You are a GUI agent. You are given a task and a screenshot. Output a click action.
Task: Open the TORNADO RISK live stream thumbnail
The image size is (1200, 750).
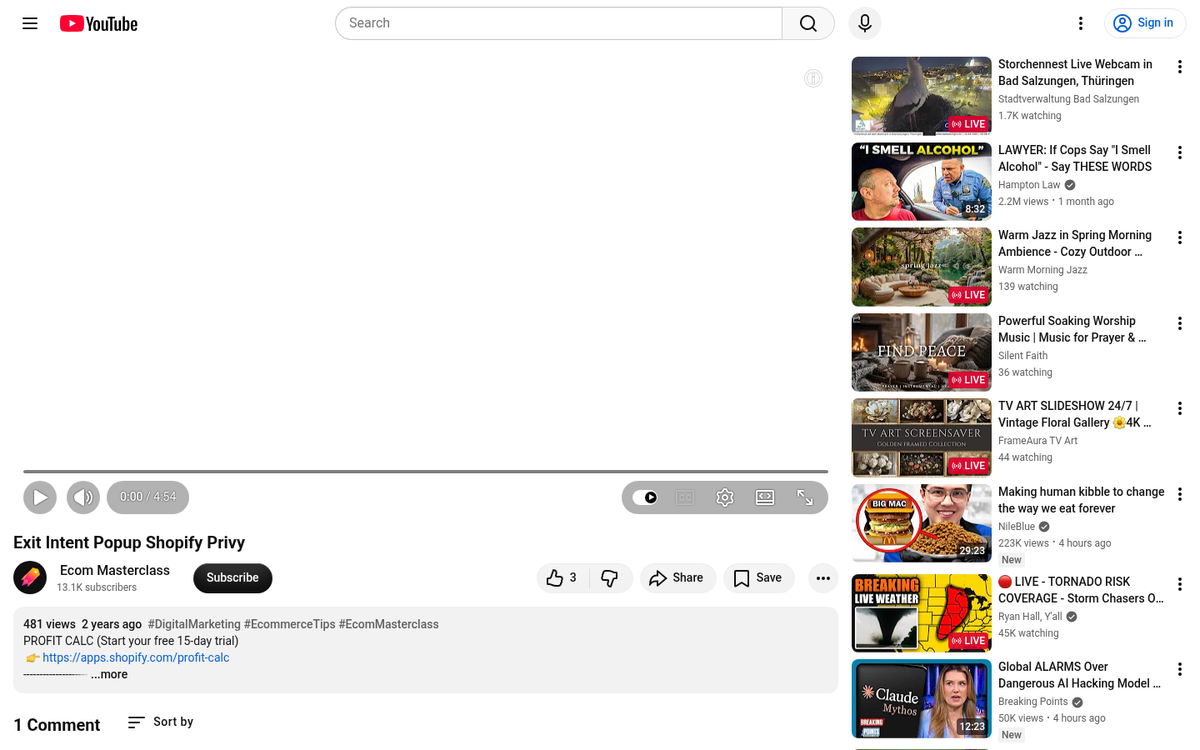pyautogui.click(x=920, y=612)
